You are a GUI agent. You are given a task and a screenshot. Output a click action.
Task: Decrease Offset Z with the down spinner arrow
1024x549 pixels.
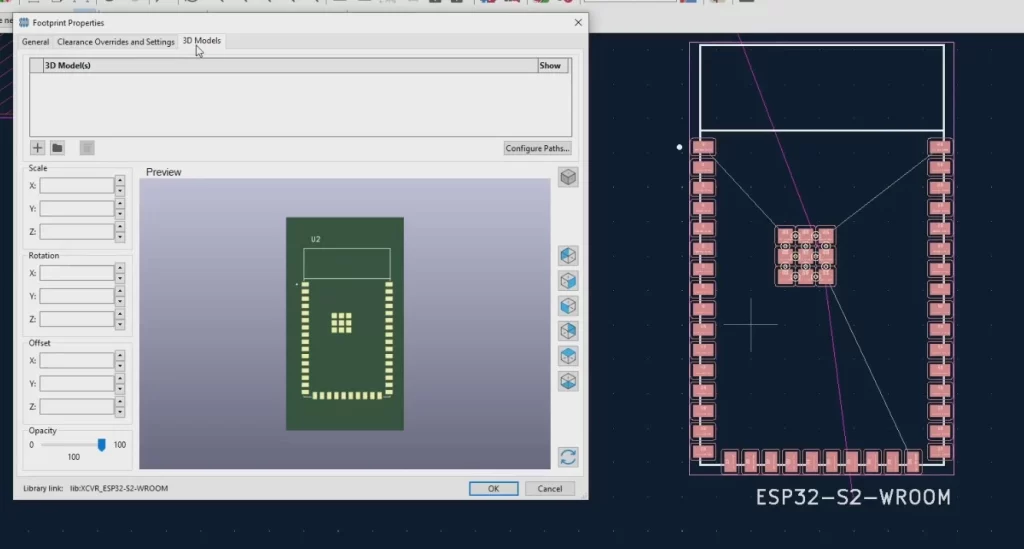[120, 411]
